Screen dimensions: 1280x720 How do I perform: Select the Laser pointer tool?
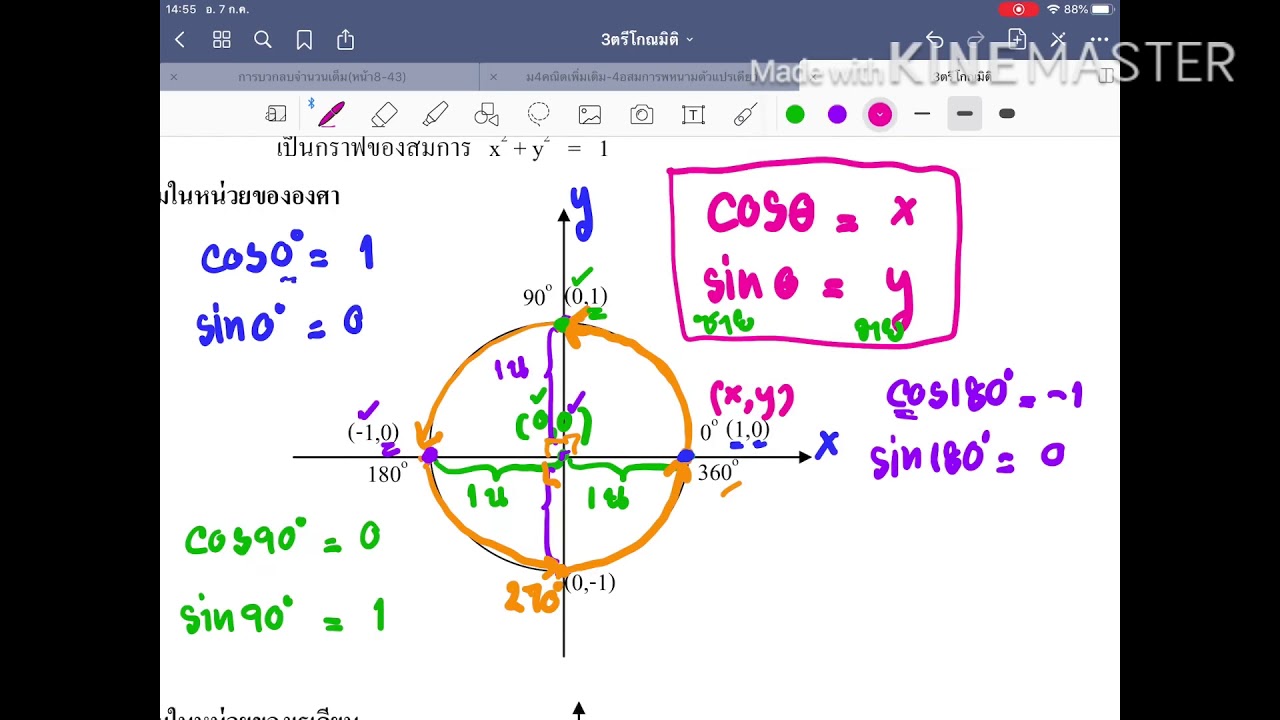point(745,114)
